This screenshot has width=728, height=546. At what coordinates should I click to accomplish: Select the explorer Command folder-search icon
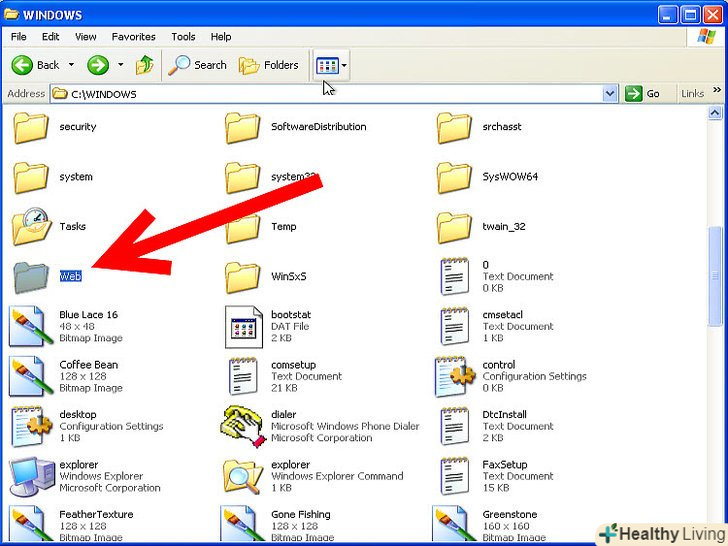(x=243, y=477)
